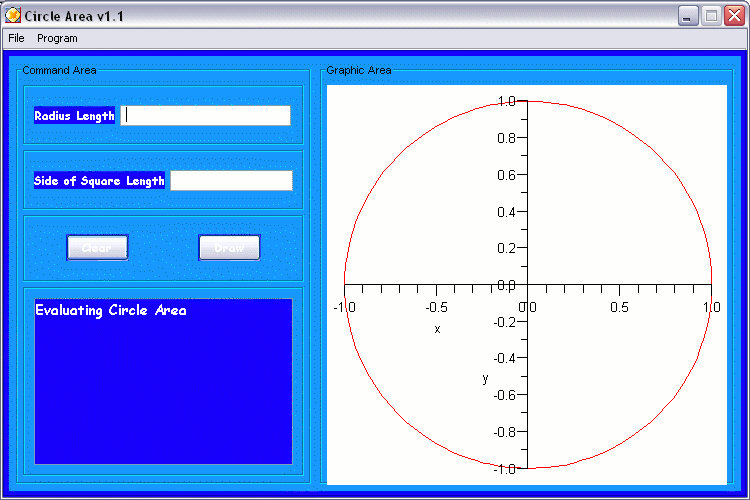Click the x axis label on graph
Viewport: 750px width, 500px height.
coord(437,329)
